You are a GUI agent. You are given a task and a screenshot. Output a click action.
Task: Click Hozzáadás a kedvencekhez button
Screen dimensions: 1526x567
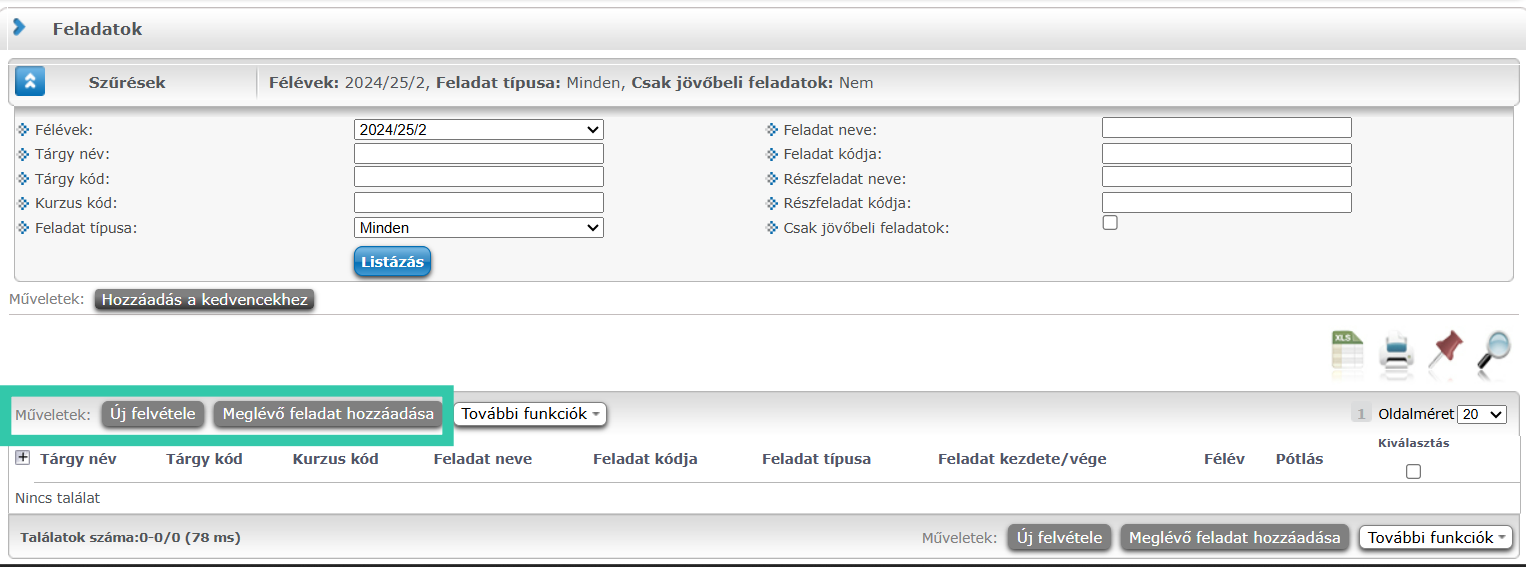coord(204,299)
